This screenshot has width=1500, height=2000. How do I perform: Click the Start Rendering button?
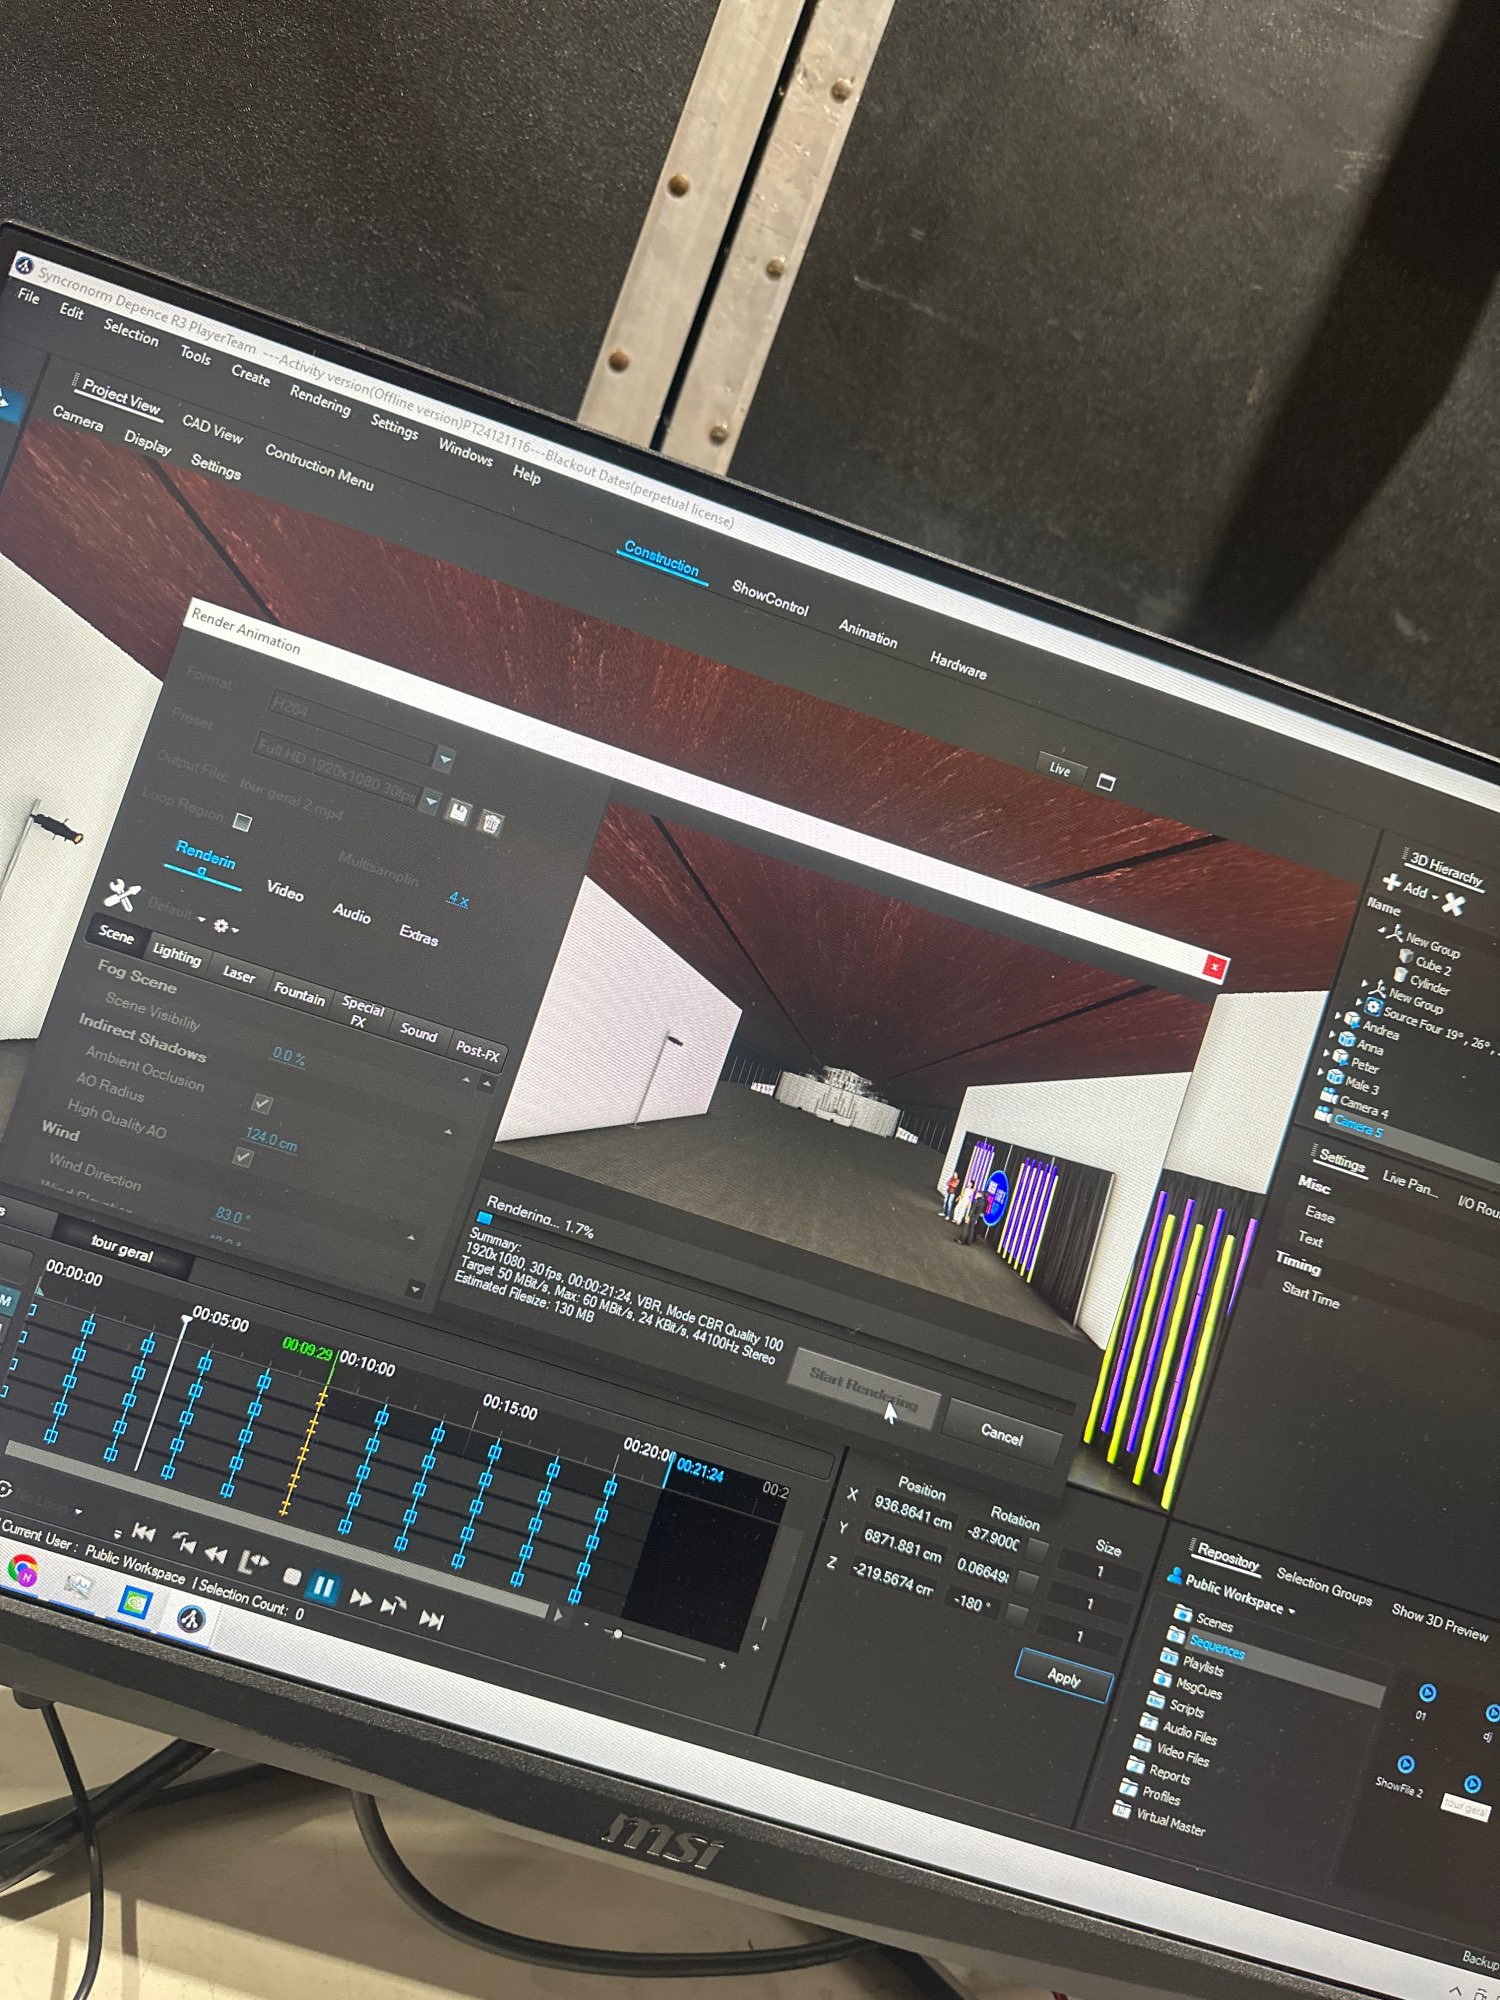click(864, 1388)
